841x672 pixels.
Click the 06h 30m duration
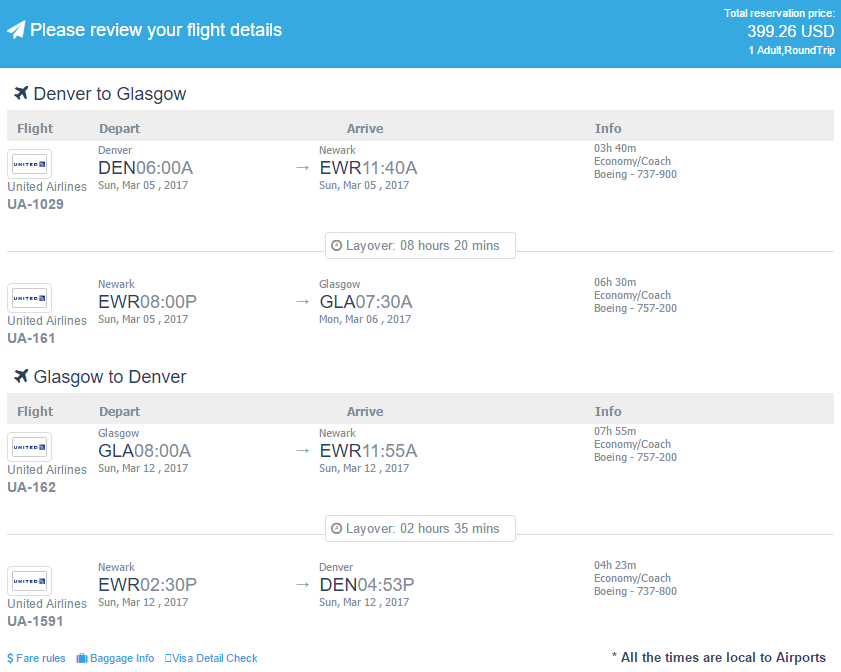tap(615, 282)
